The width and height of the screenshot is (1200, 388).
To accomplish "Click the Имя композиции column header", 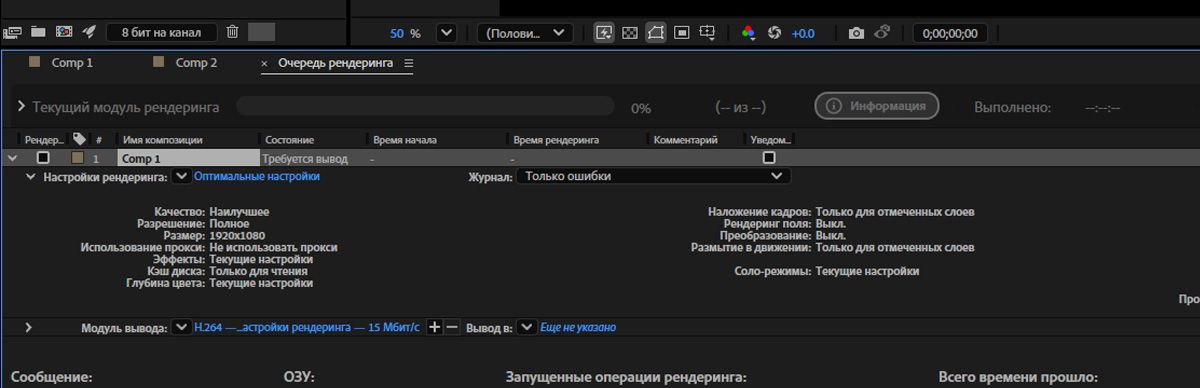I will (163, 140).
